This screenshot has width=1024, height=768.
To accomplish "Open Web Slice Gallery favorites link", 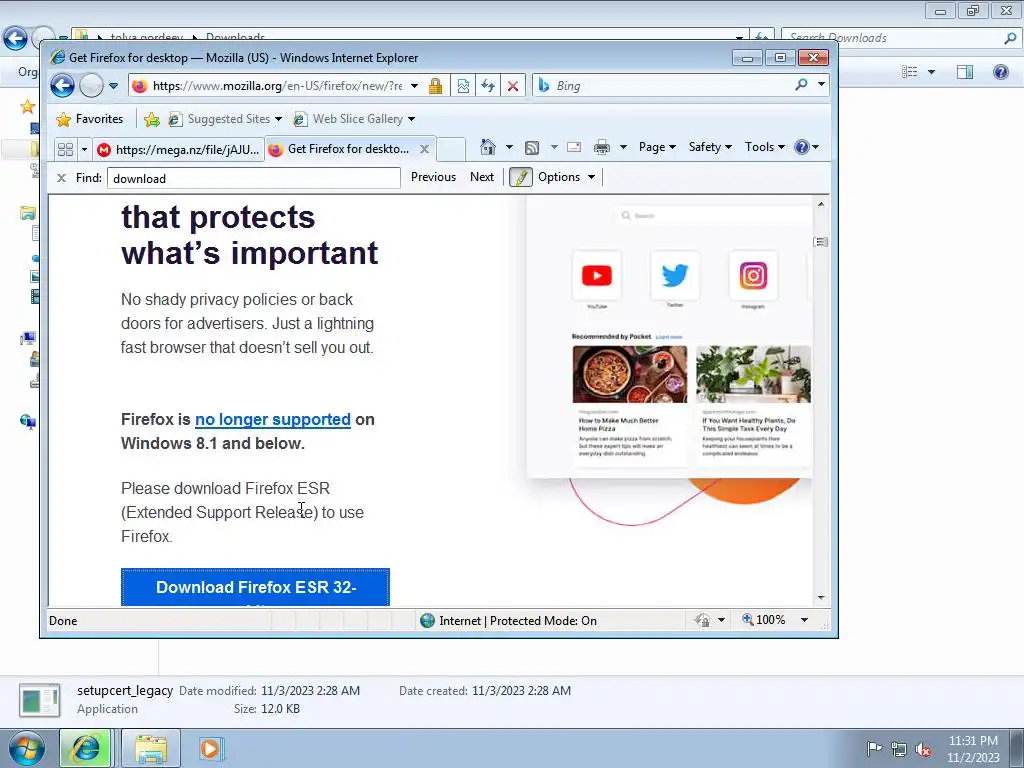I will click(353, 119).
